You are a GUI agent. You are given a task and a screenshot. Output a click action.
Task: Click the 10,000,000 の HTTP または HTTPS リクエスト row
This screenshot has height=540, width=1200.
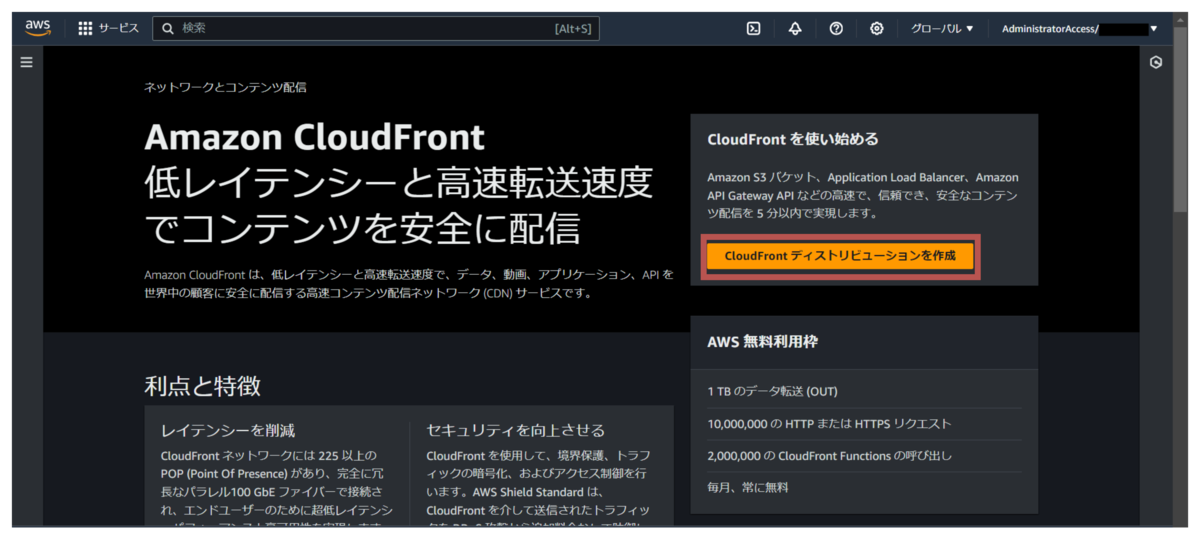click(864, 424)
